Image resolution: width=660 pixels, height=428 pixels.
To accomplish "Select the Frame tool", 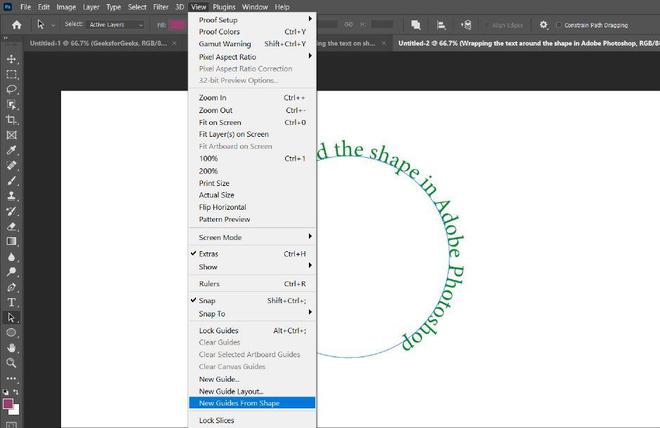I will tap(11, 135).
